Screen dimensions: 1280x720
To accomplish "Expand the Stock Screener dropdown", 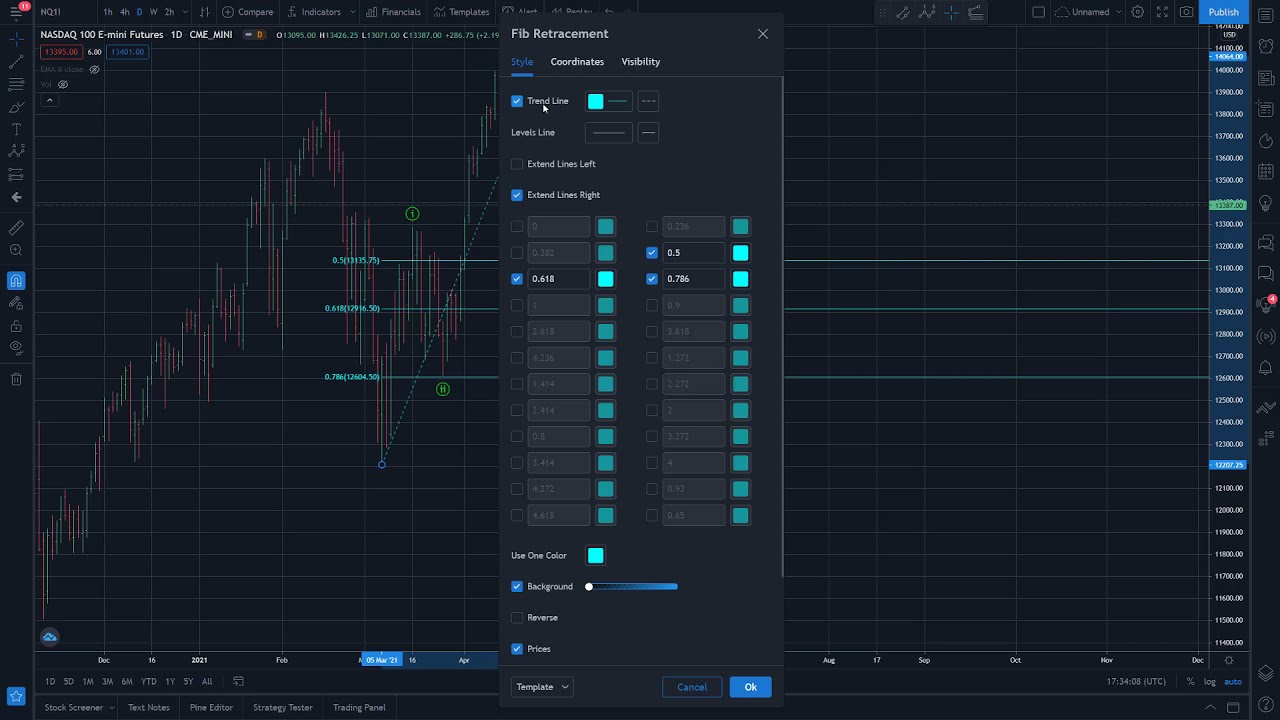I will pyautogui.click(x=111, y=708).
